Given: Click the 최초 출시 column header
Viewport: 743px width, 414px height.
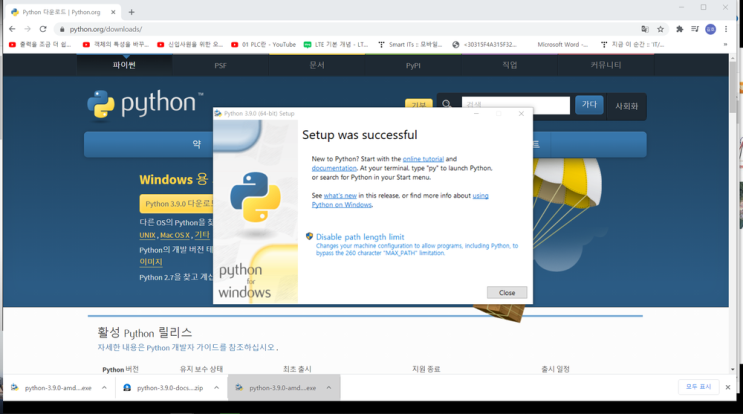Looking at the screenshot, I should (x=297, y=369).
